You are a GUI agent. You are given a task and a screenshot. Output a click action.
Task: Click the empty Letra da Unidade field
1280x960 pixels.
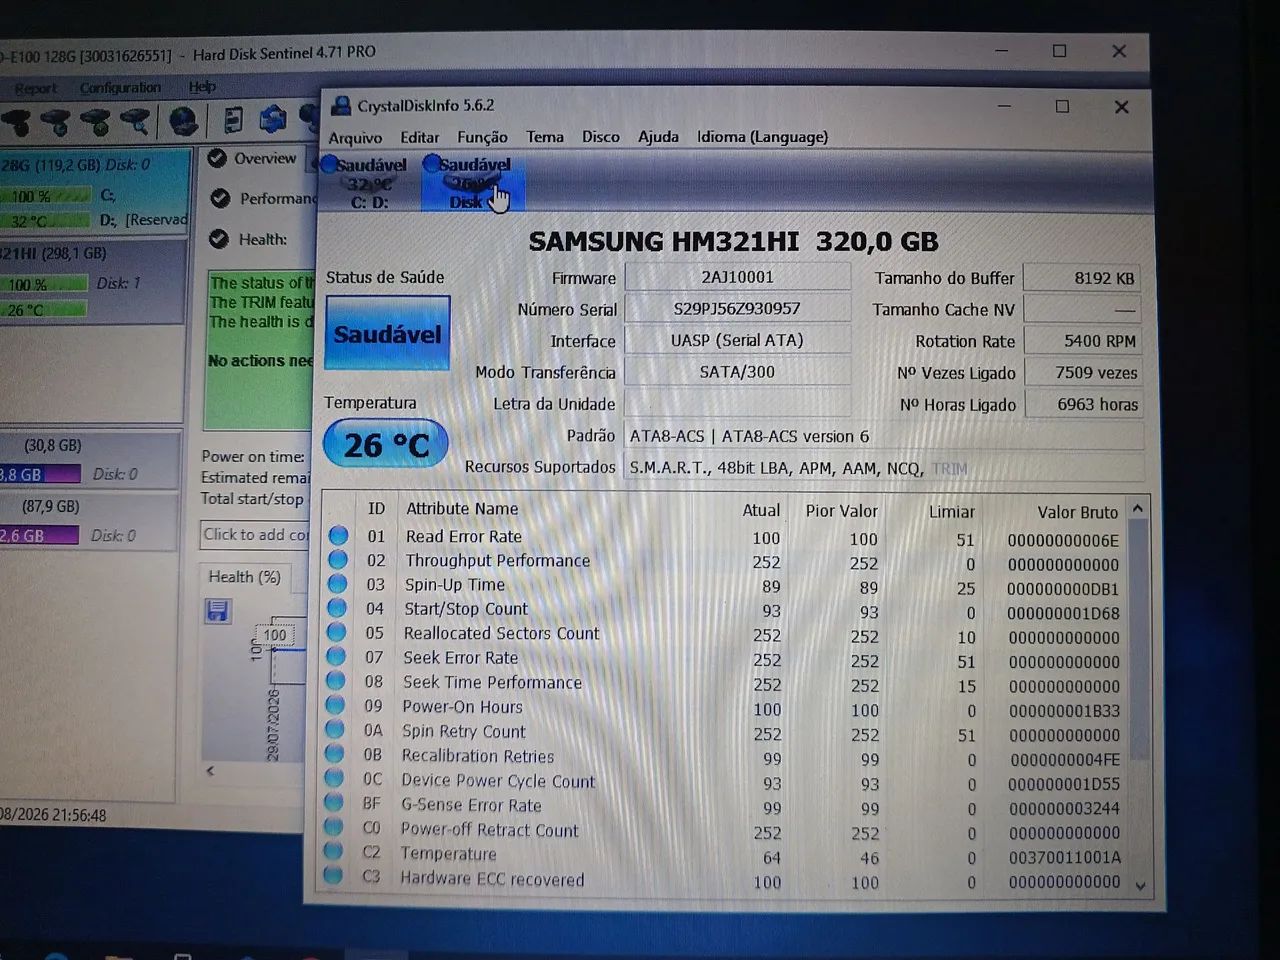[737, 404]
